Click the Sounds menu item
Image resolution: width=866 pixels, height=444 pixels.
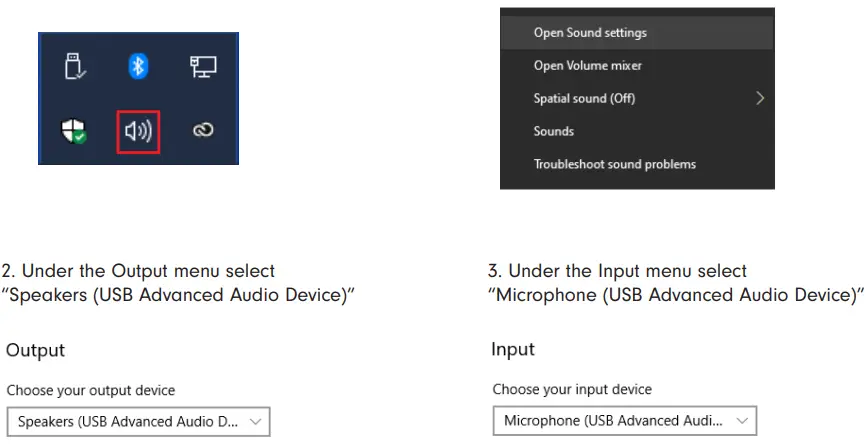tap(554, 131)
